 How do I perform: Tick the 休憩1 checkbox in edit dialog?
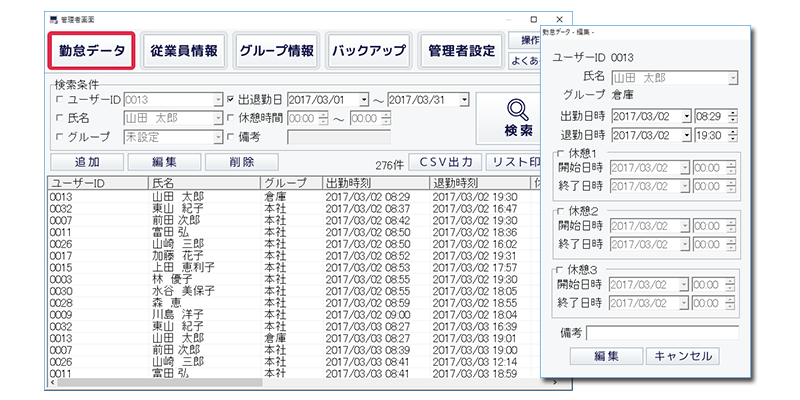pyautogui.click(x=558, y=153)
